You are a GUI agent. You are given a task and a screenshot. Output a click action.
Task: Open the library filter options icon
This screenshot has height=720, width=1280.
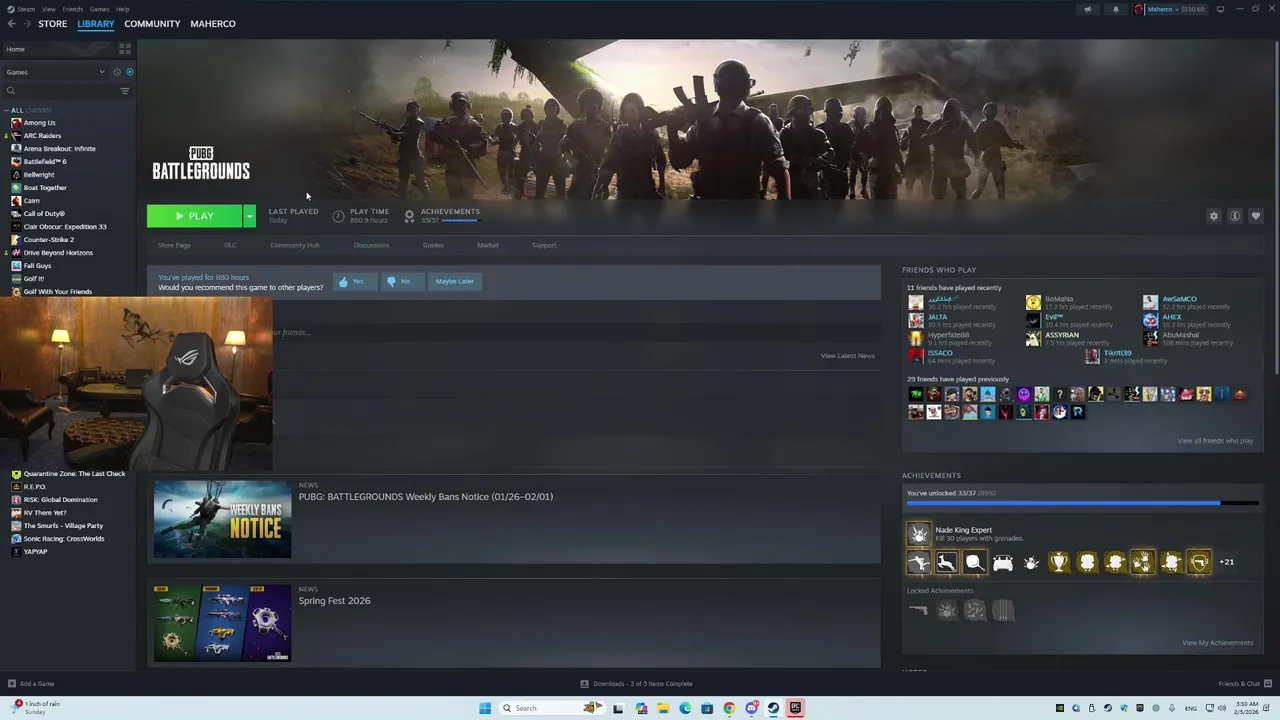tap(125, 91)
